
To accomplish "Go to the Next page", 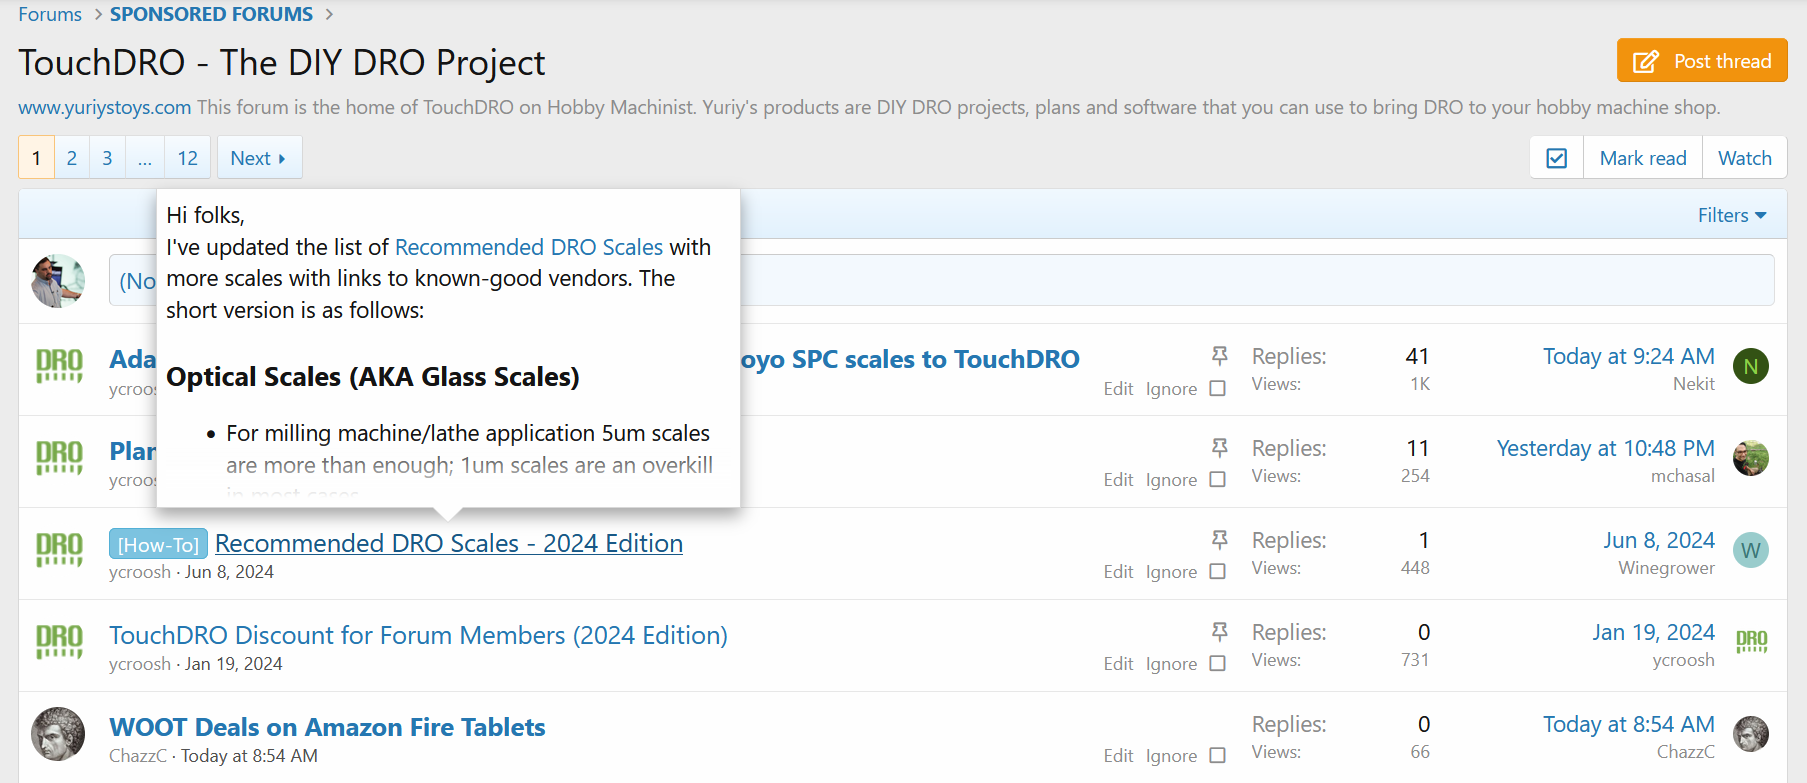I will (259, 158).
